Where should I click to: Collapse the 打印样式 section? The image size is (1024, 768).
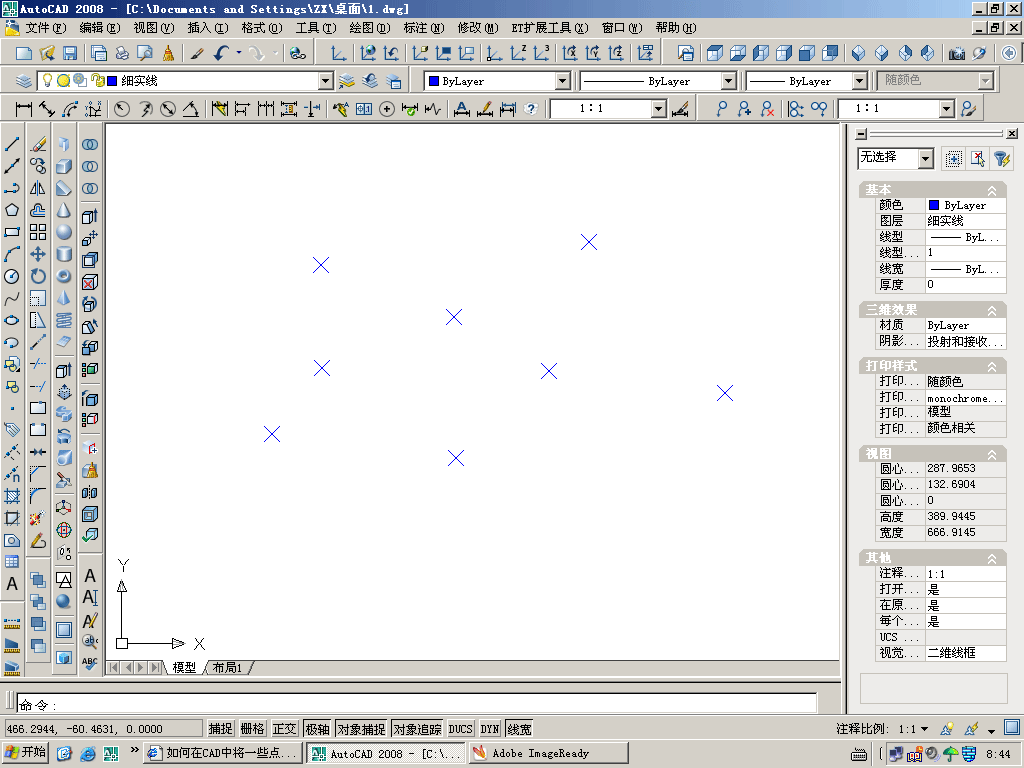click(992, 366)
